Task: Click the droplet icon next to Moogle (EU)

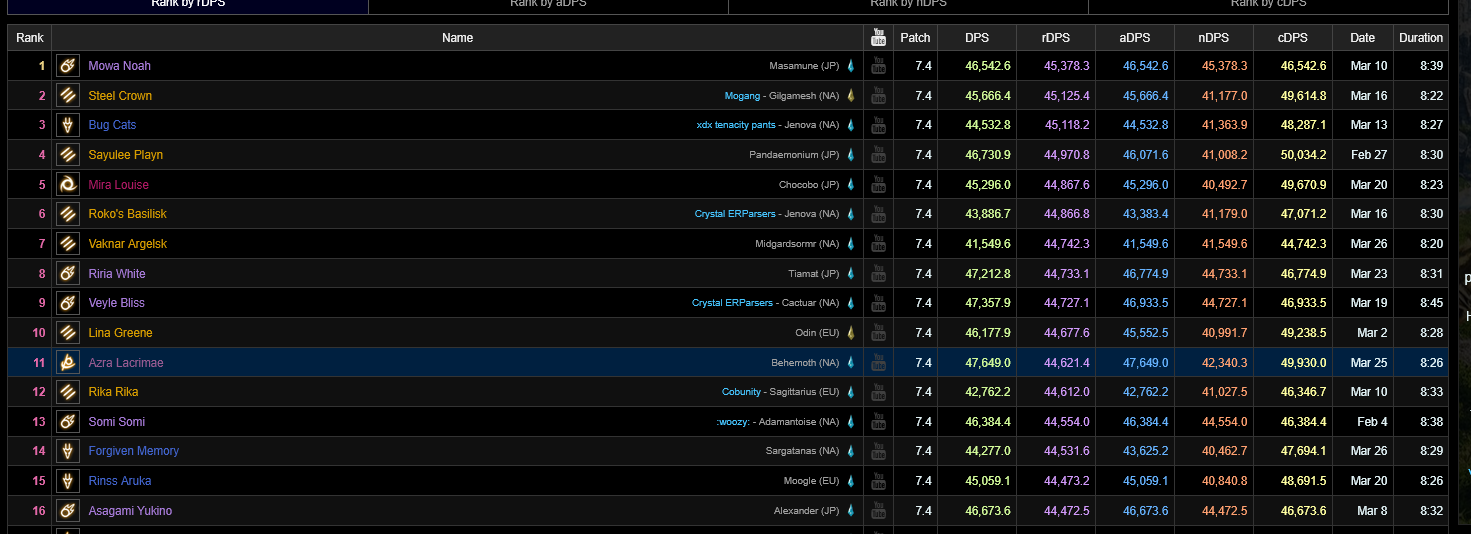Action: click(x=851, y=481)
